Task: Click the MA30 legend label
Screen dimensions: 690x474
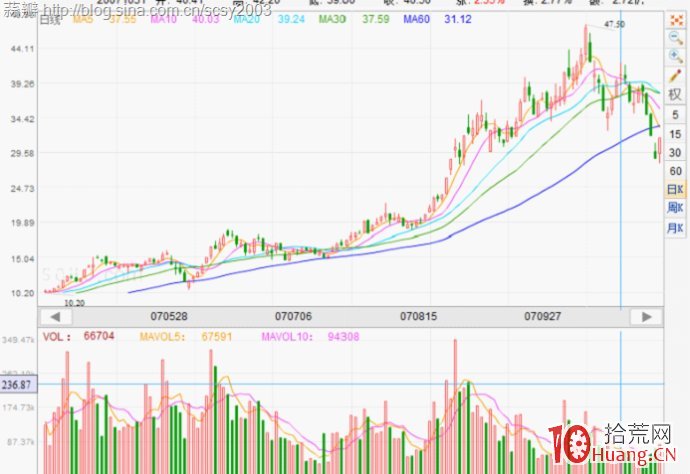Action: click(332, 19)
